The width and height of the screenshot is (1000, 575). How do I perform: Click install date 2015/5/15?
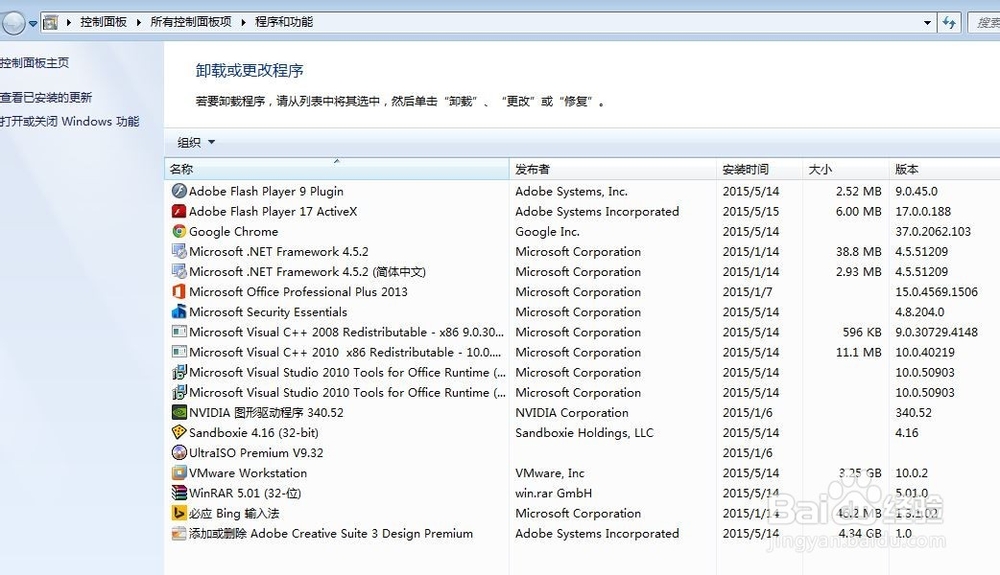[751, 211]
